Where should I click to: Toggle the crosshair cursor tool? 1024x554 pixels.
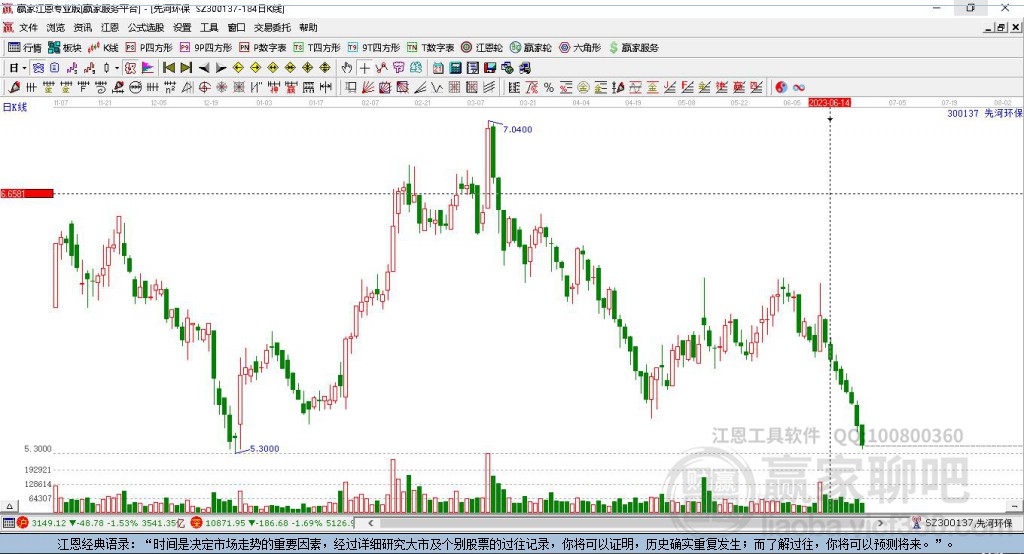364,68
